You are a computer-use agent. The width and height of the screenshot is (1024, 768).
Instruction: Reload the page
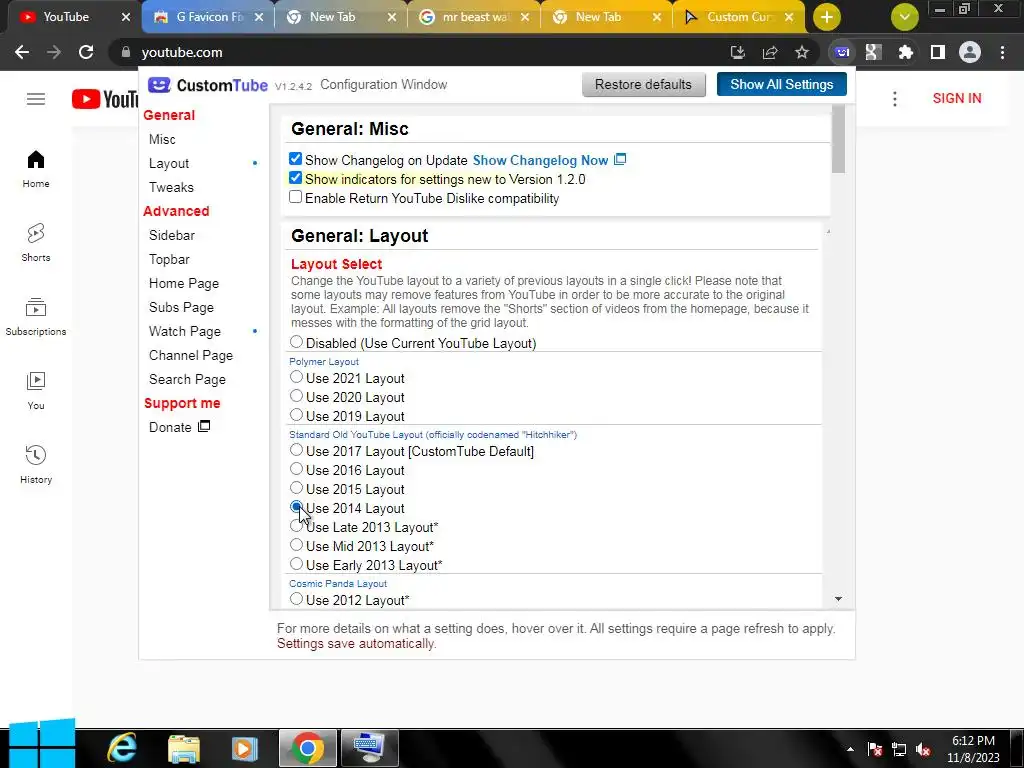point(86,52)
